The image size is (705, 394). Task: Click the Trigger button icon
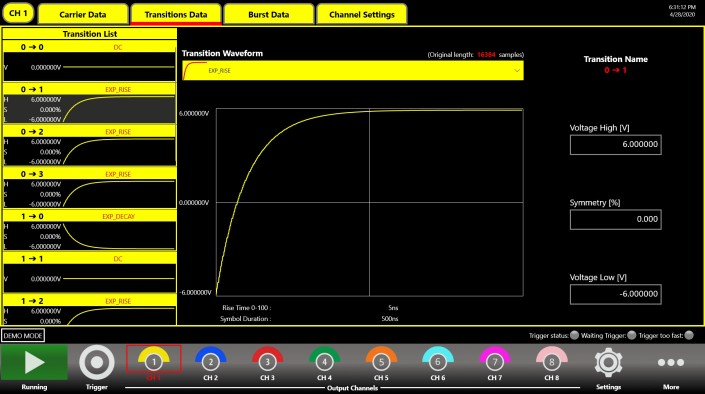pos(97,362)
